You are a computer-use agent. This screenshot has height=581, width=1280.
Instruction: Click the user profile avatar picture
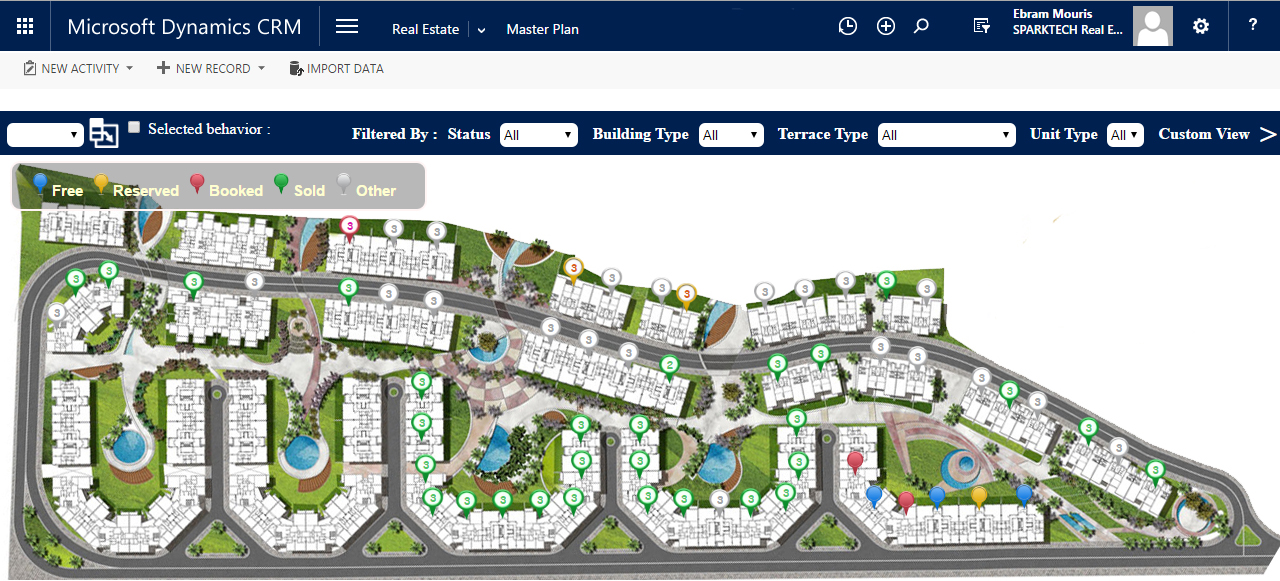click(x=1152, y=26)
